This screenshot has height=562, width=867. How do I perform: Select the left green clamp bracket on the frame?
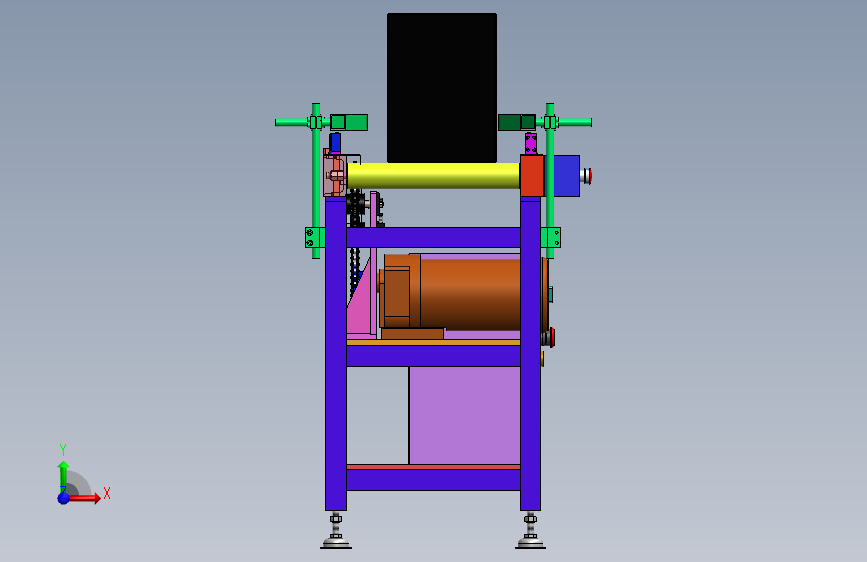tap(315, 237)
